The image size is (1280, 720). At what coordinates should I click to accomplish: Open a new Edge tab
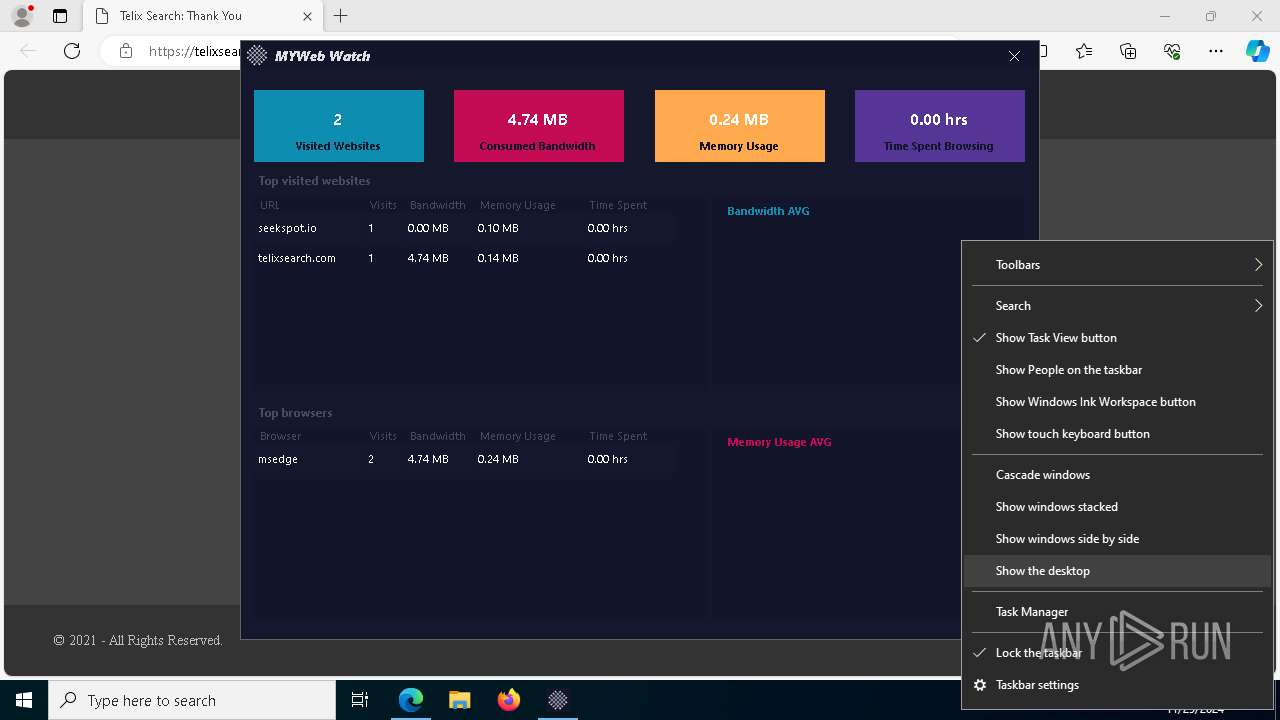[340, 16]
